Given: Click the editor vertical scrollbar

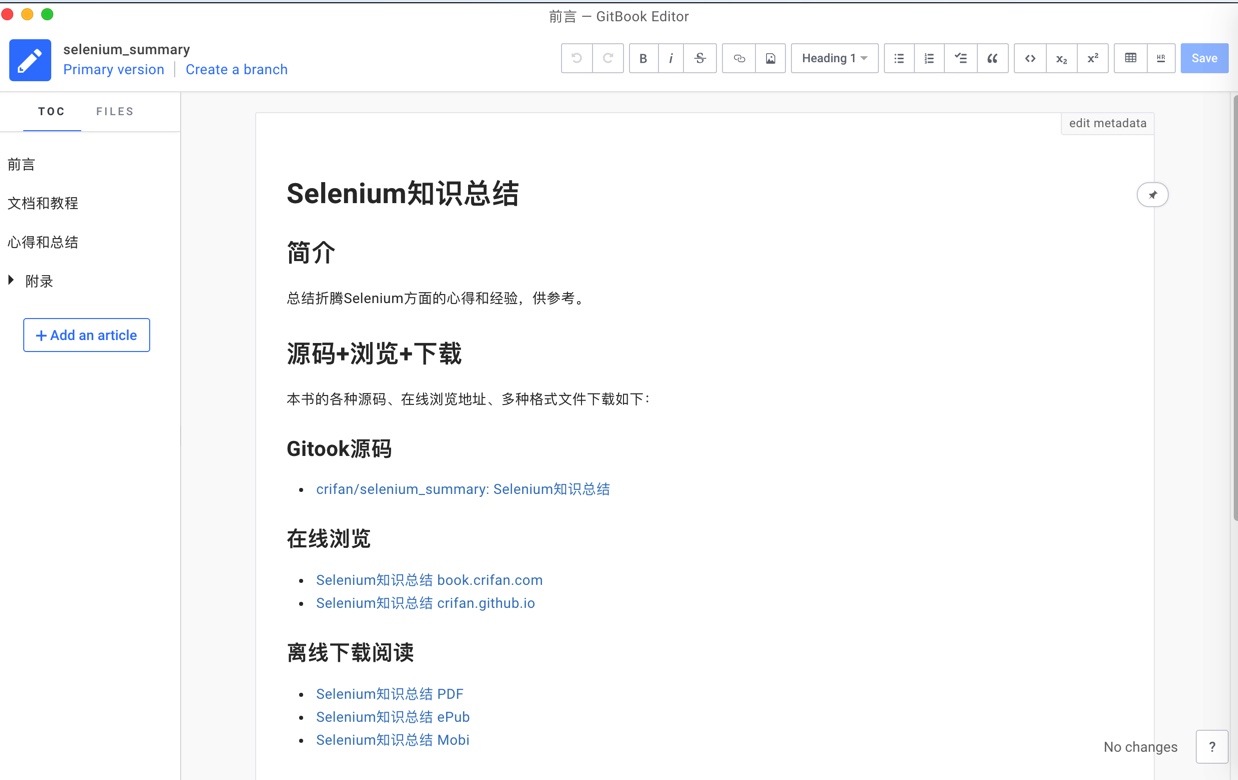Looking at the screenshot, I should (x=1234, y=308).
